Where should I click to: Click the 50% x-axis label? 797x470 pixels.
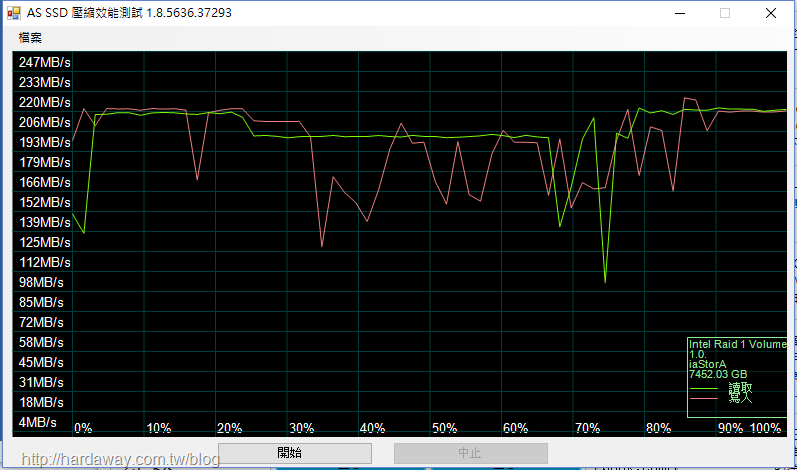(x=445, y=428)
